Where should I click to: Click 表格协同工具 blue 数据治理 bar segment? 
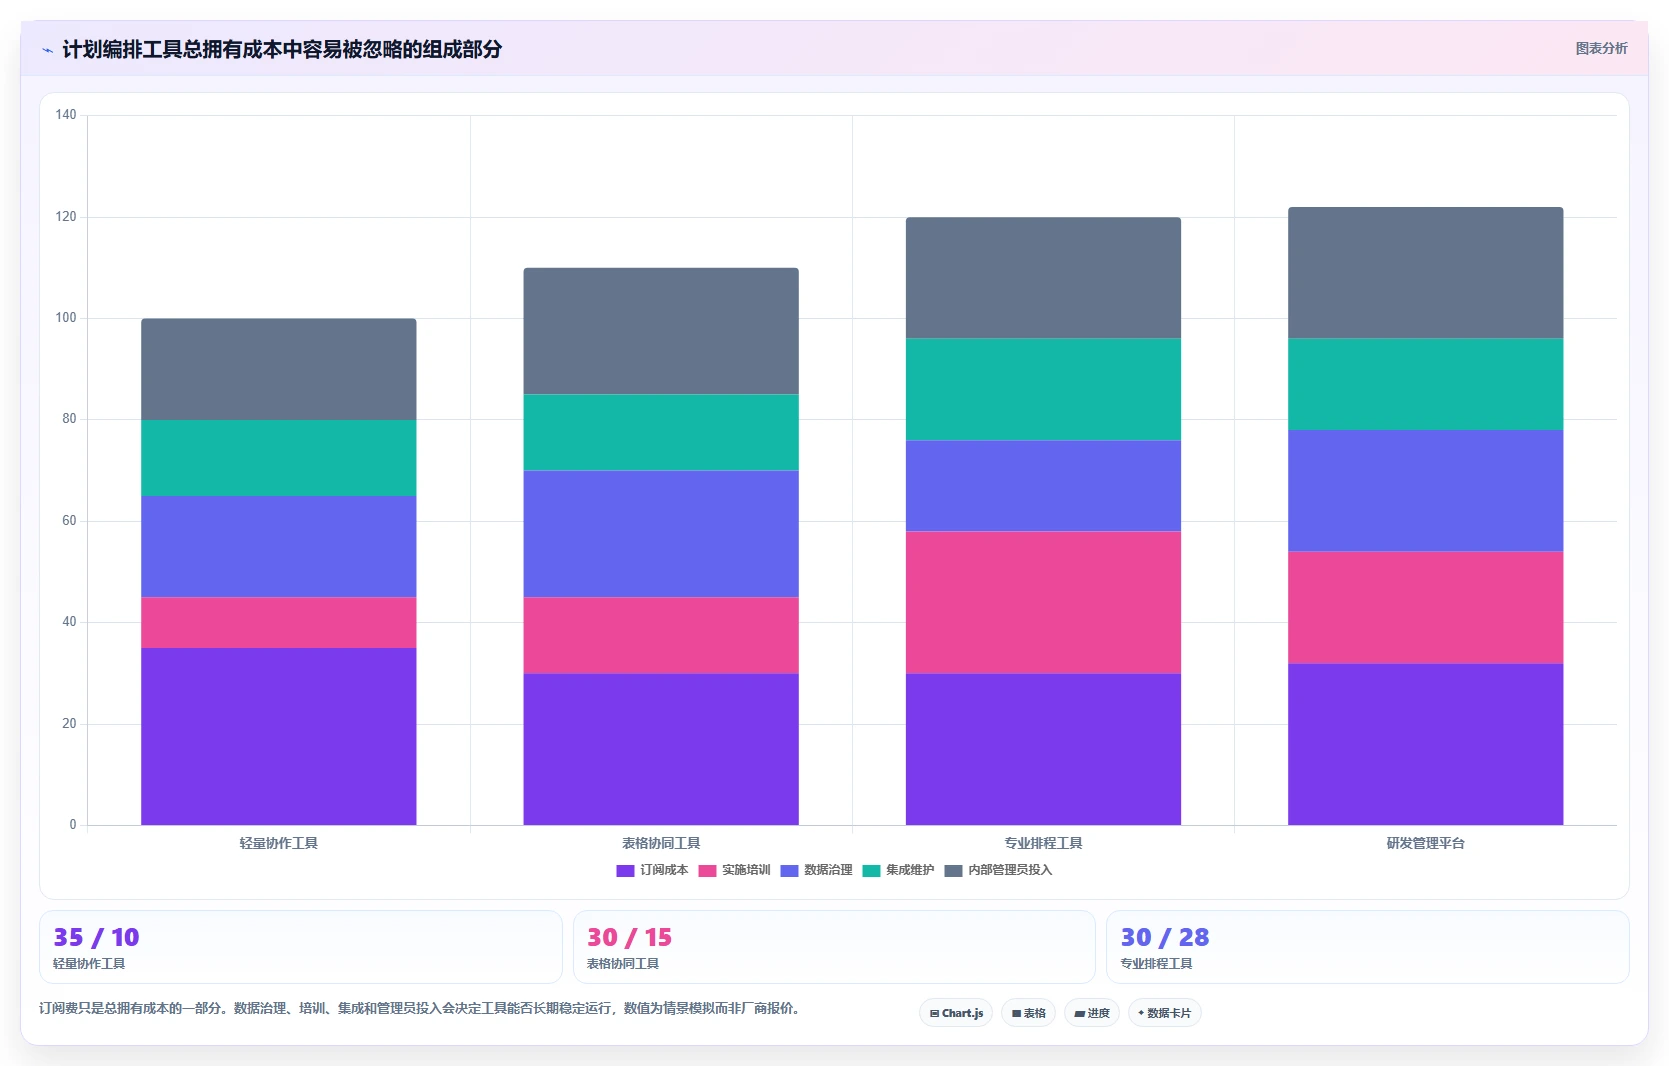[x=661, y=534]
